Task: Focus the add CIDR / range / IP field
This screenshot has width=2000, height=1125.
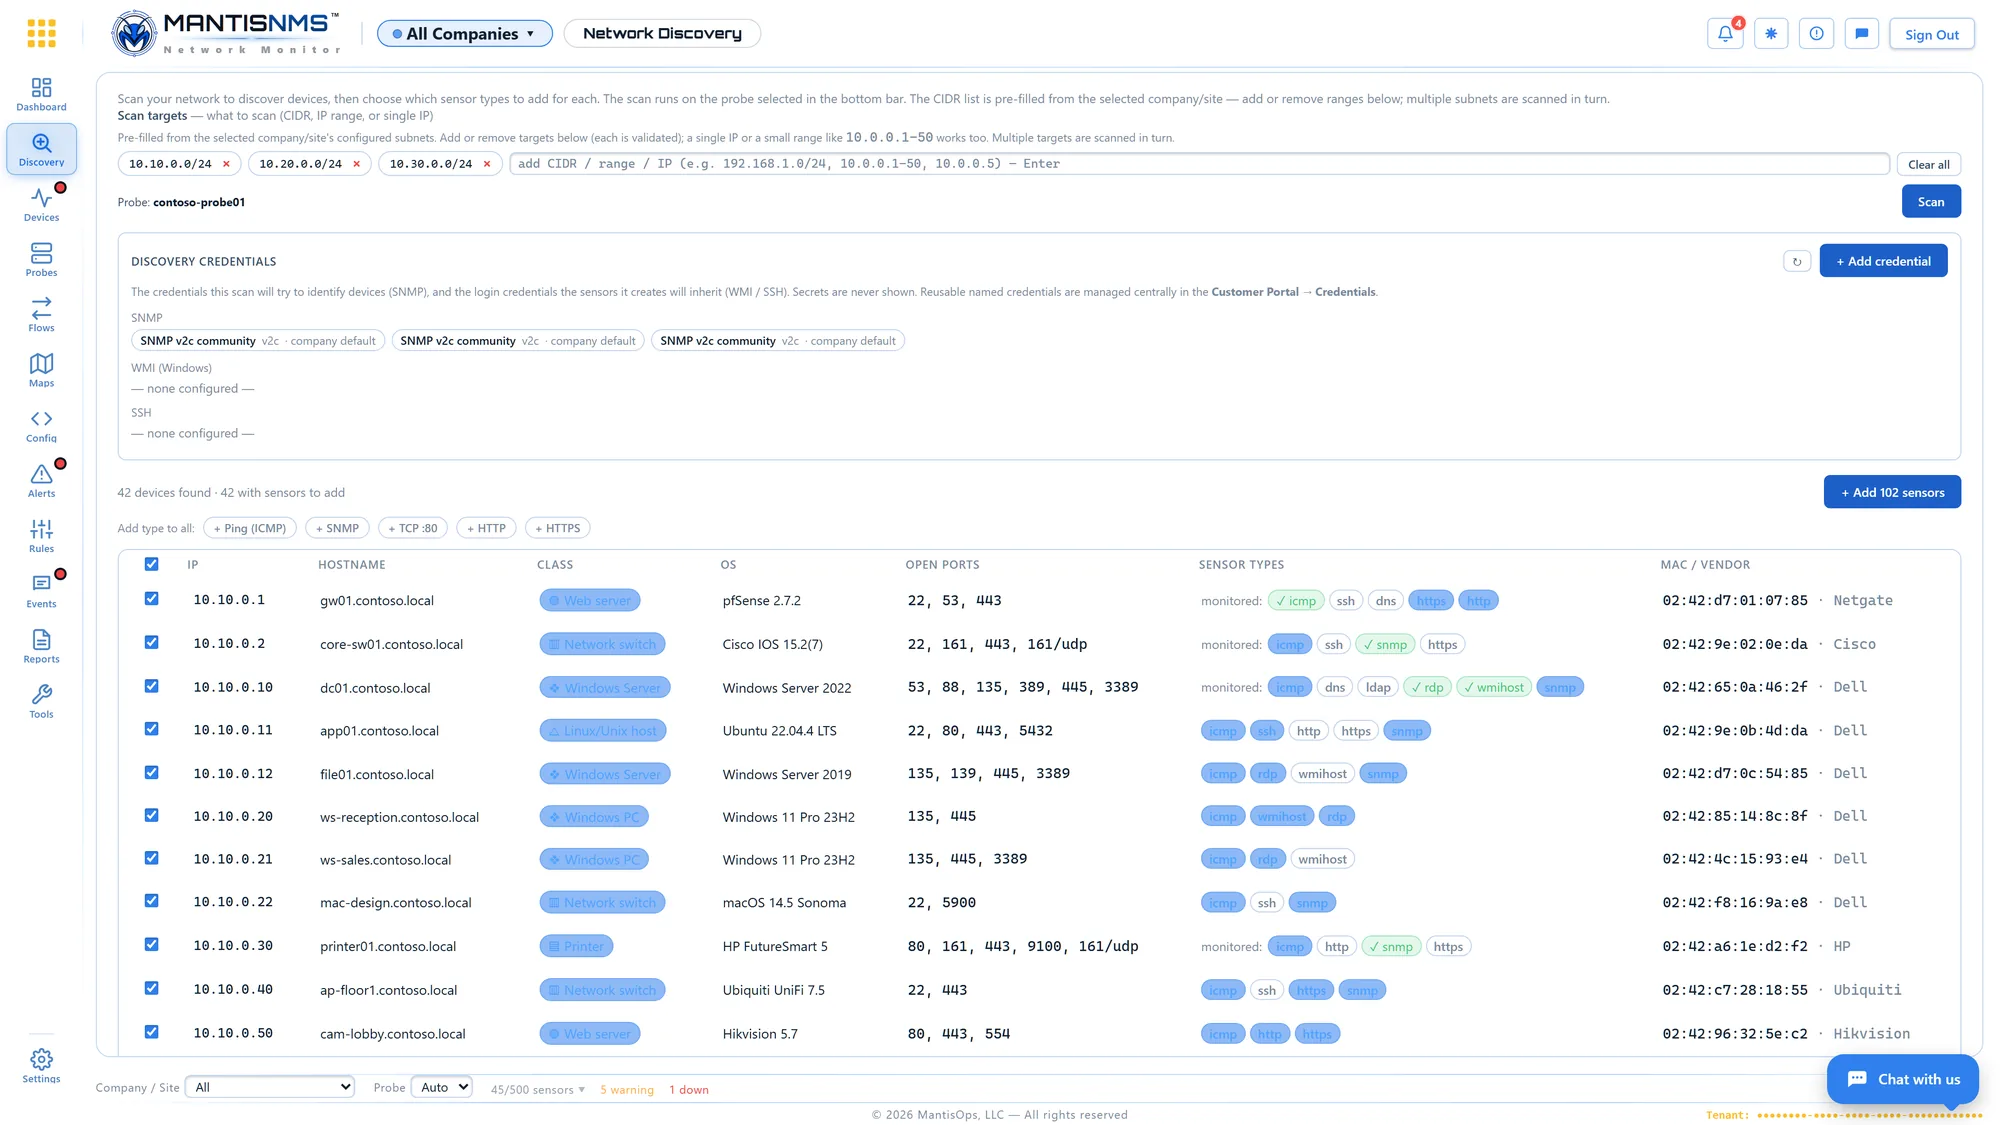Action: pyautogui.click(x=1199, y=164)
